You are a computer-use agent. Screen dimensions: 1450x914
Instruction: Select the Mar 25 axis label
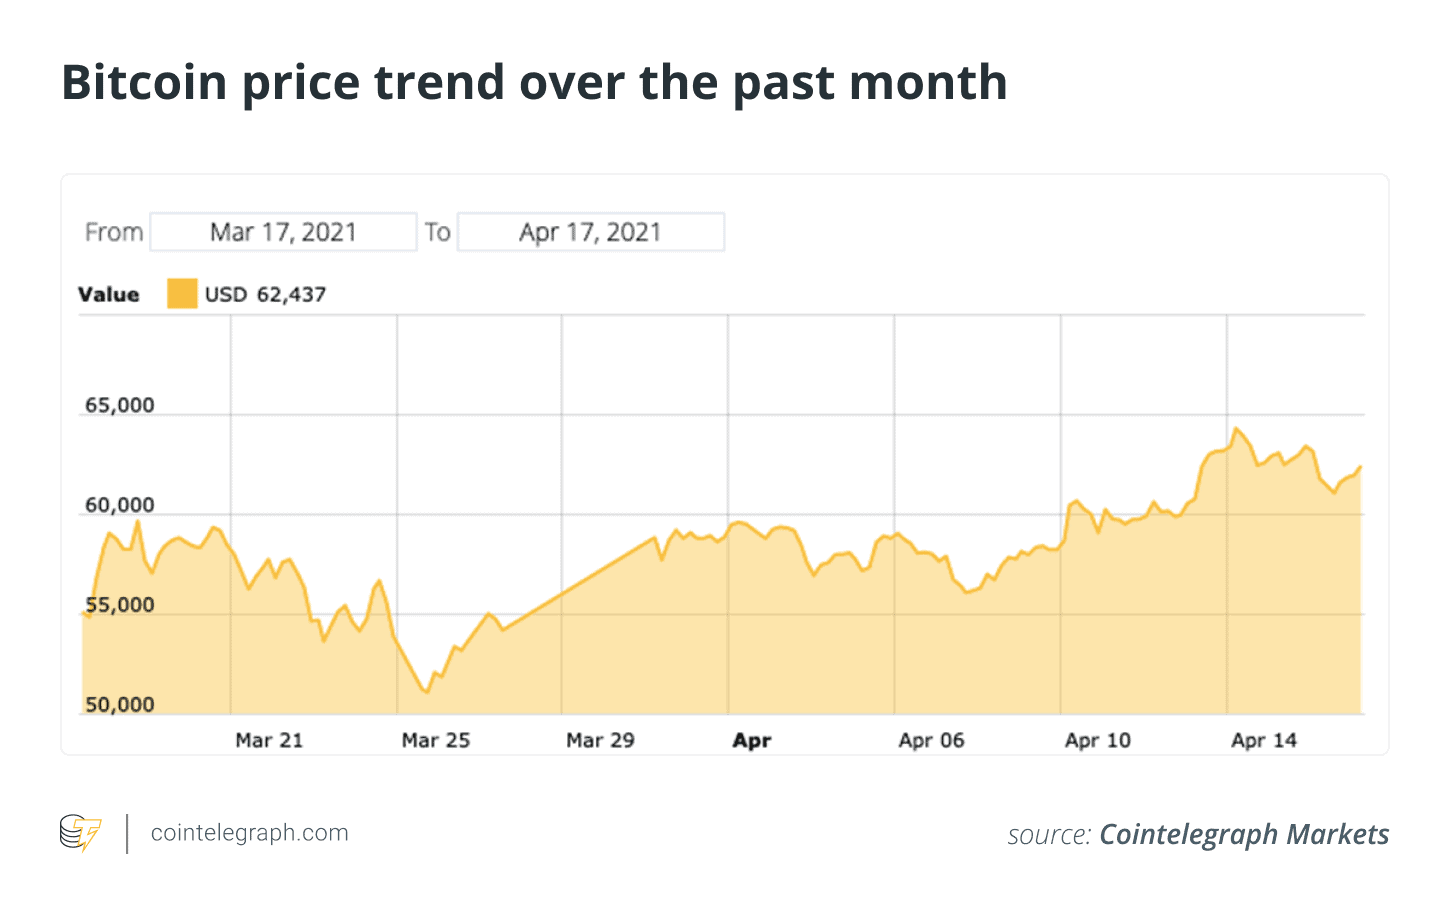pyautogui.click(x=435, y=740)
